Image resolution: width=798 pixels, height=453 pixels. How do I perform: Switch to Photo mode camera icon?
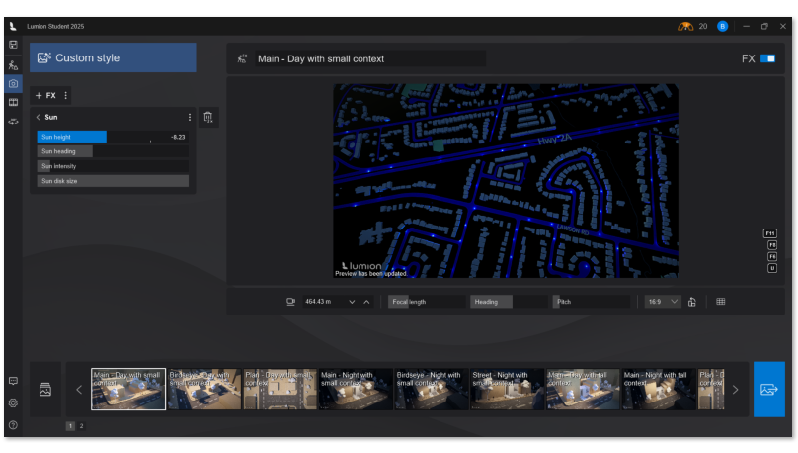click(x=13, y=83)
